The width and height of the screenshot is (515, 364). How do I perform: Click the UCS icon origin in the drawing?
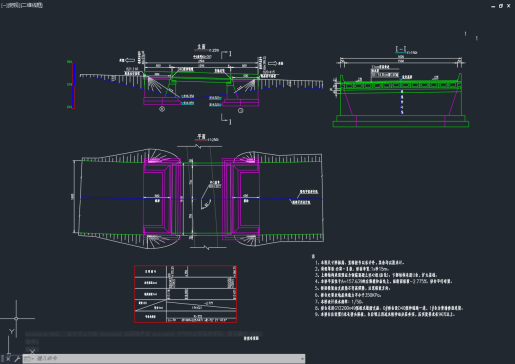(8, 354)
